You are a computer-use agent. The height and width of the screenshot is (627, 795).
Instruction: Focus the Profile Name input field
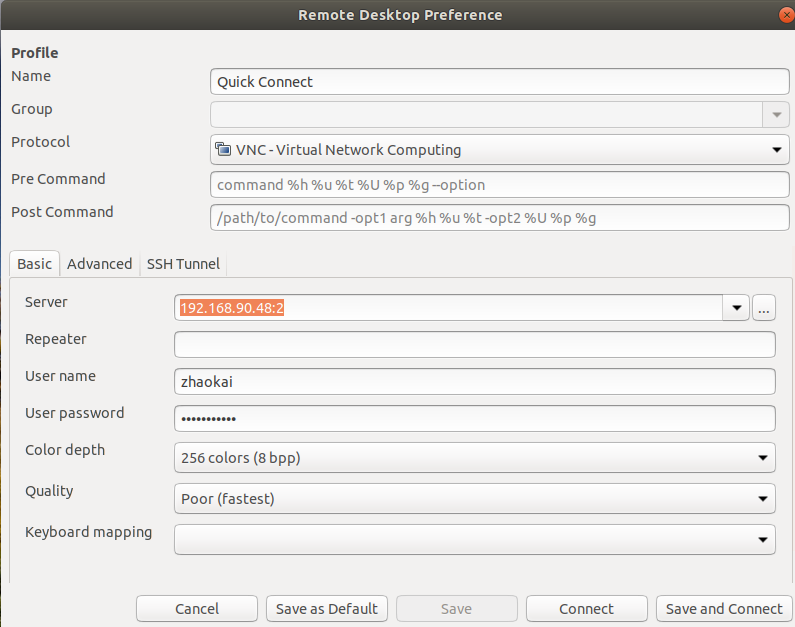[x=499, y=82]
